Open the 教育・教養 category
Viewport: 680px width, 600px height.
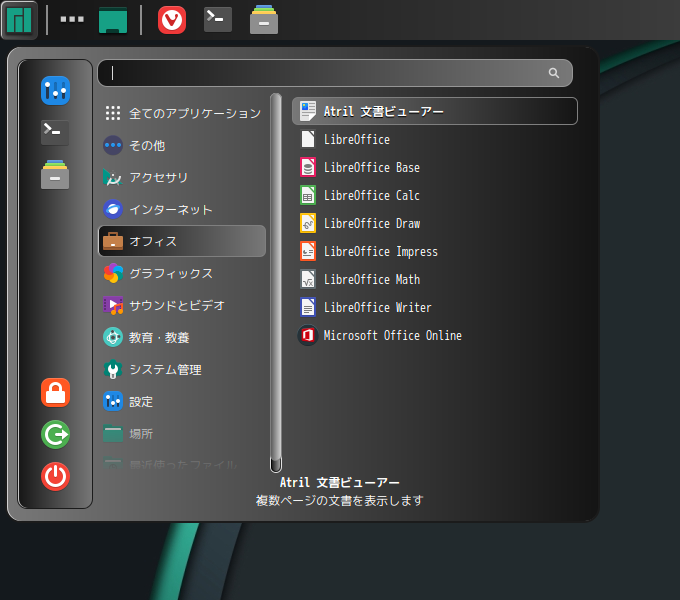pyautogui.click(x=182, y=337)
